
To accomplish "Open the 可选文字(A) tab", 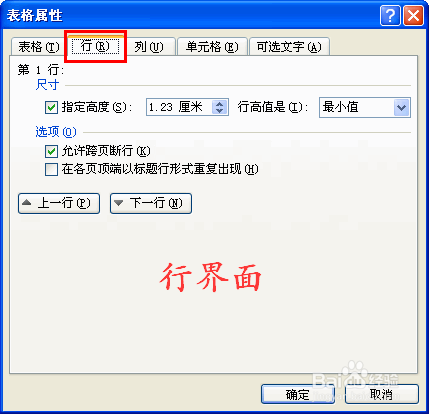I will [x=289, y=47].
